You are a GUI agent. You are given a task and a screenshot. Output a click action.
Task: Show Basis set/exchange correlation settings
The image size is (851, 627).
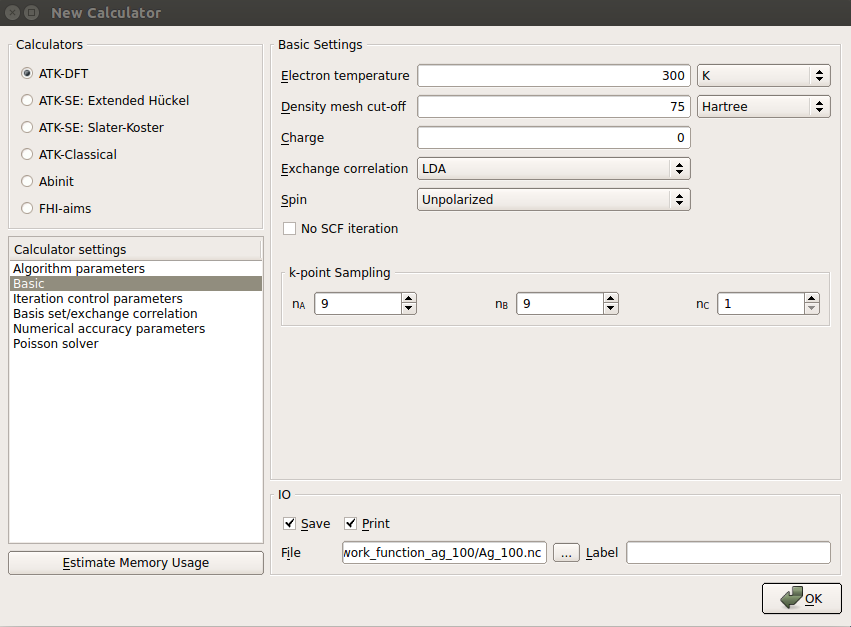pos(136,314)
